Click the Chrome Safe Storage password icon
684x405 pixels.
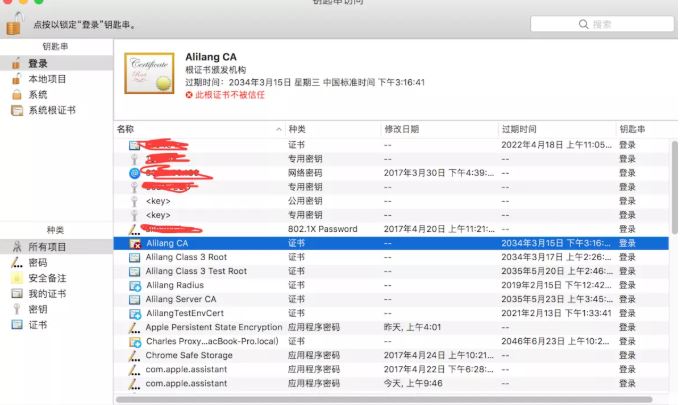point(134,356)
